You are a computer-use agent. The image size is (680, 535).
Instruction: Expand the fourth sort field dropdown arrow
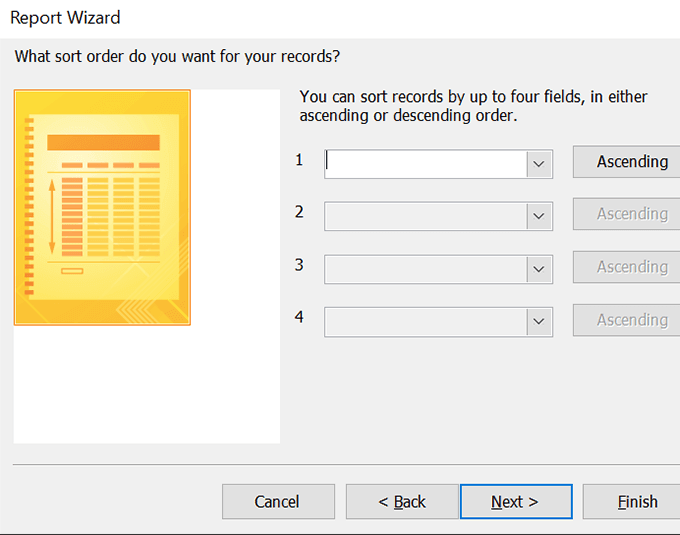[x=539, y=322]
